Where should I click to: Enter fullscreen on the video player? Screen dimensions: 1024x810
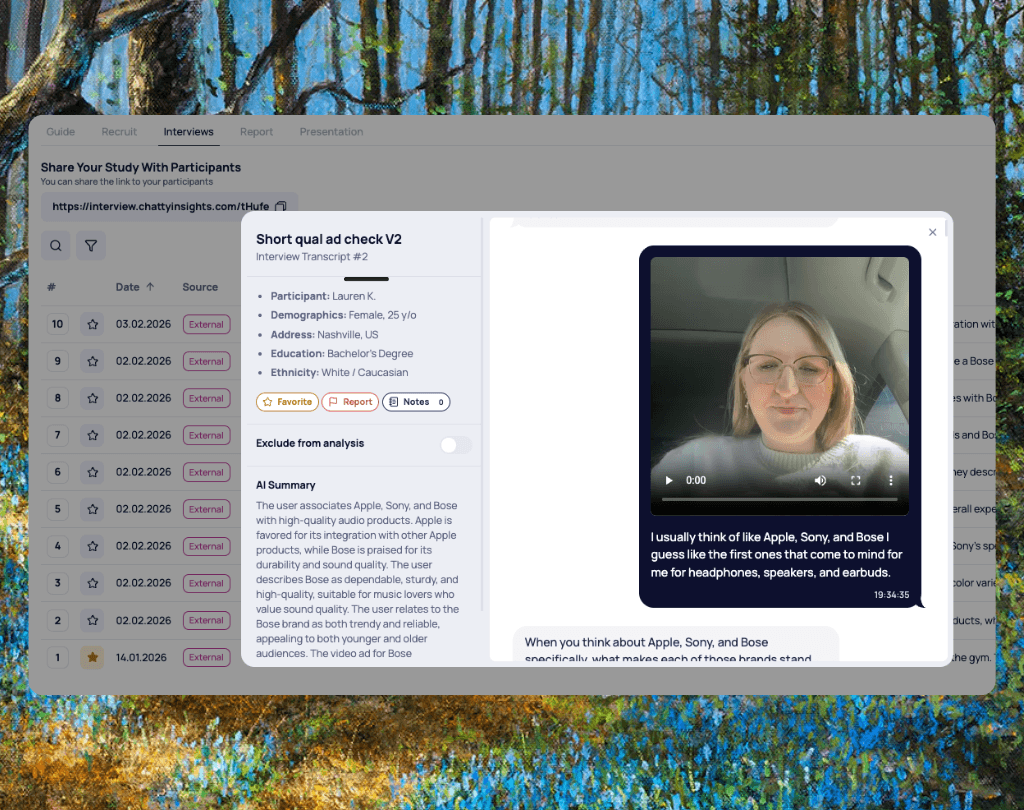[855, 480]
